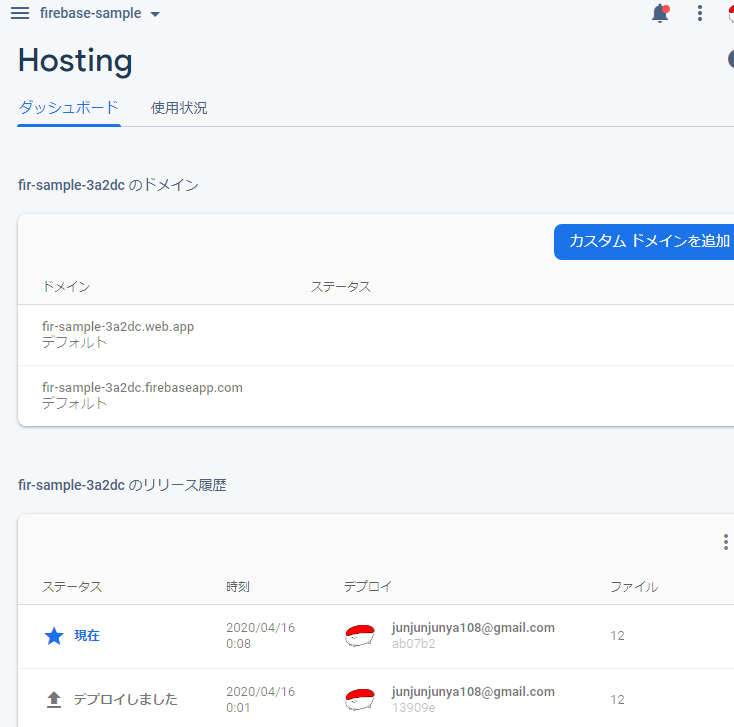Select the 現在 status label
Viewport: 734px width, 727px height.
[87, 636]
